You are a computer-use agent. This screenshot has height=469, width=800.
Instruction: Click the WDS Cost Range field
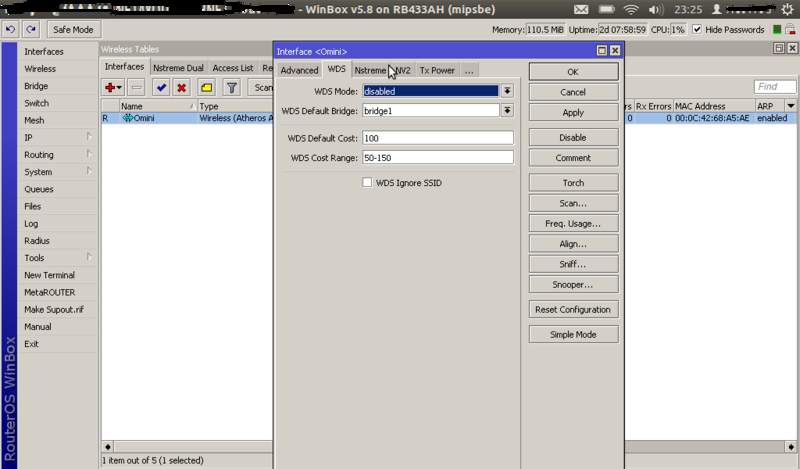438,158
